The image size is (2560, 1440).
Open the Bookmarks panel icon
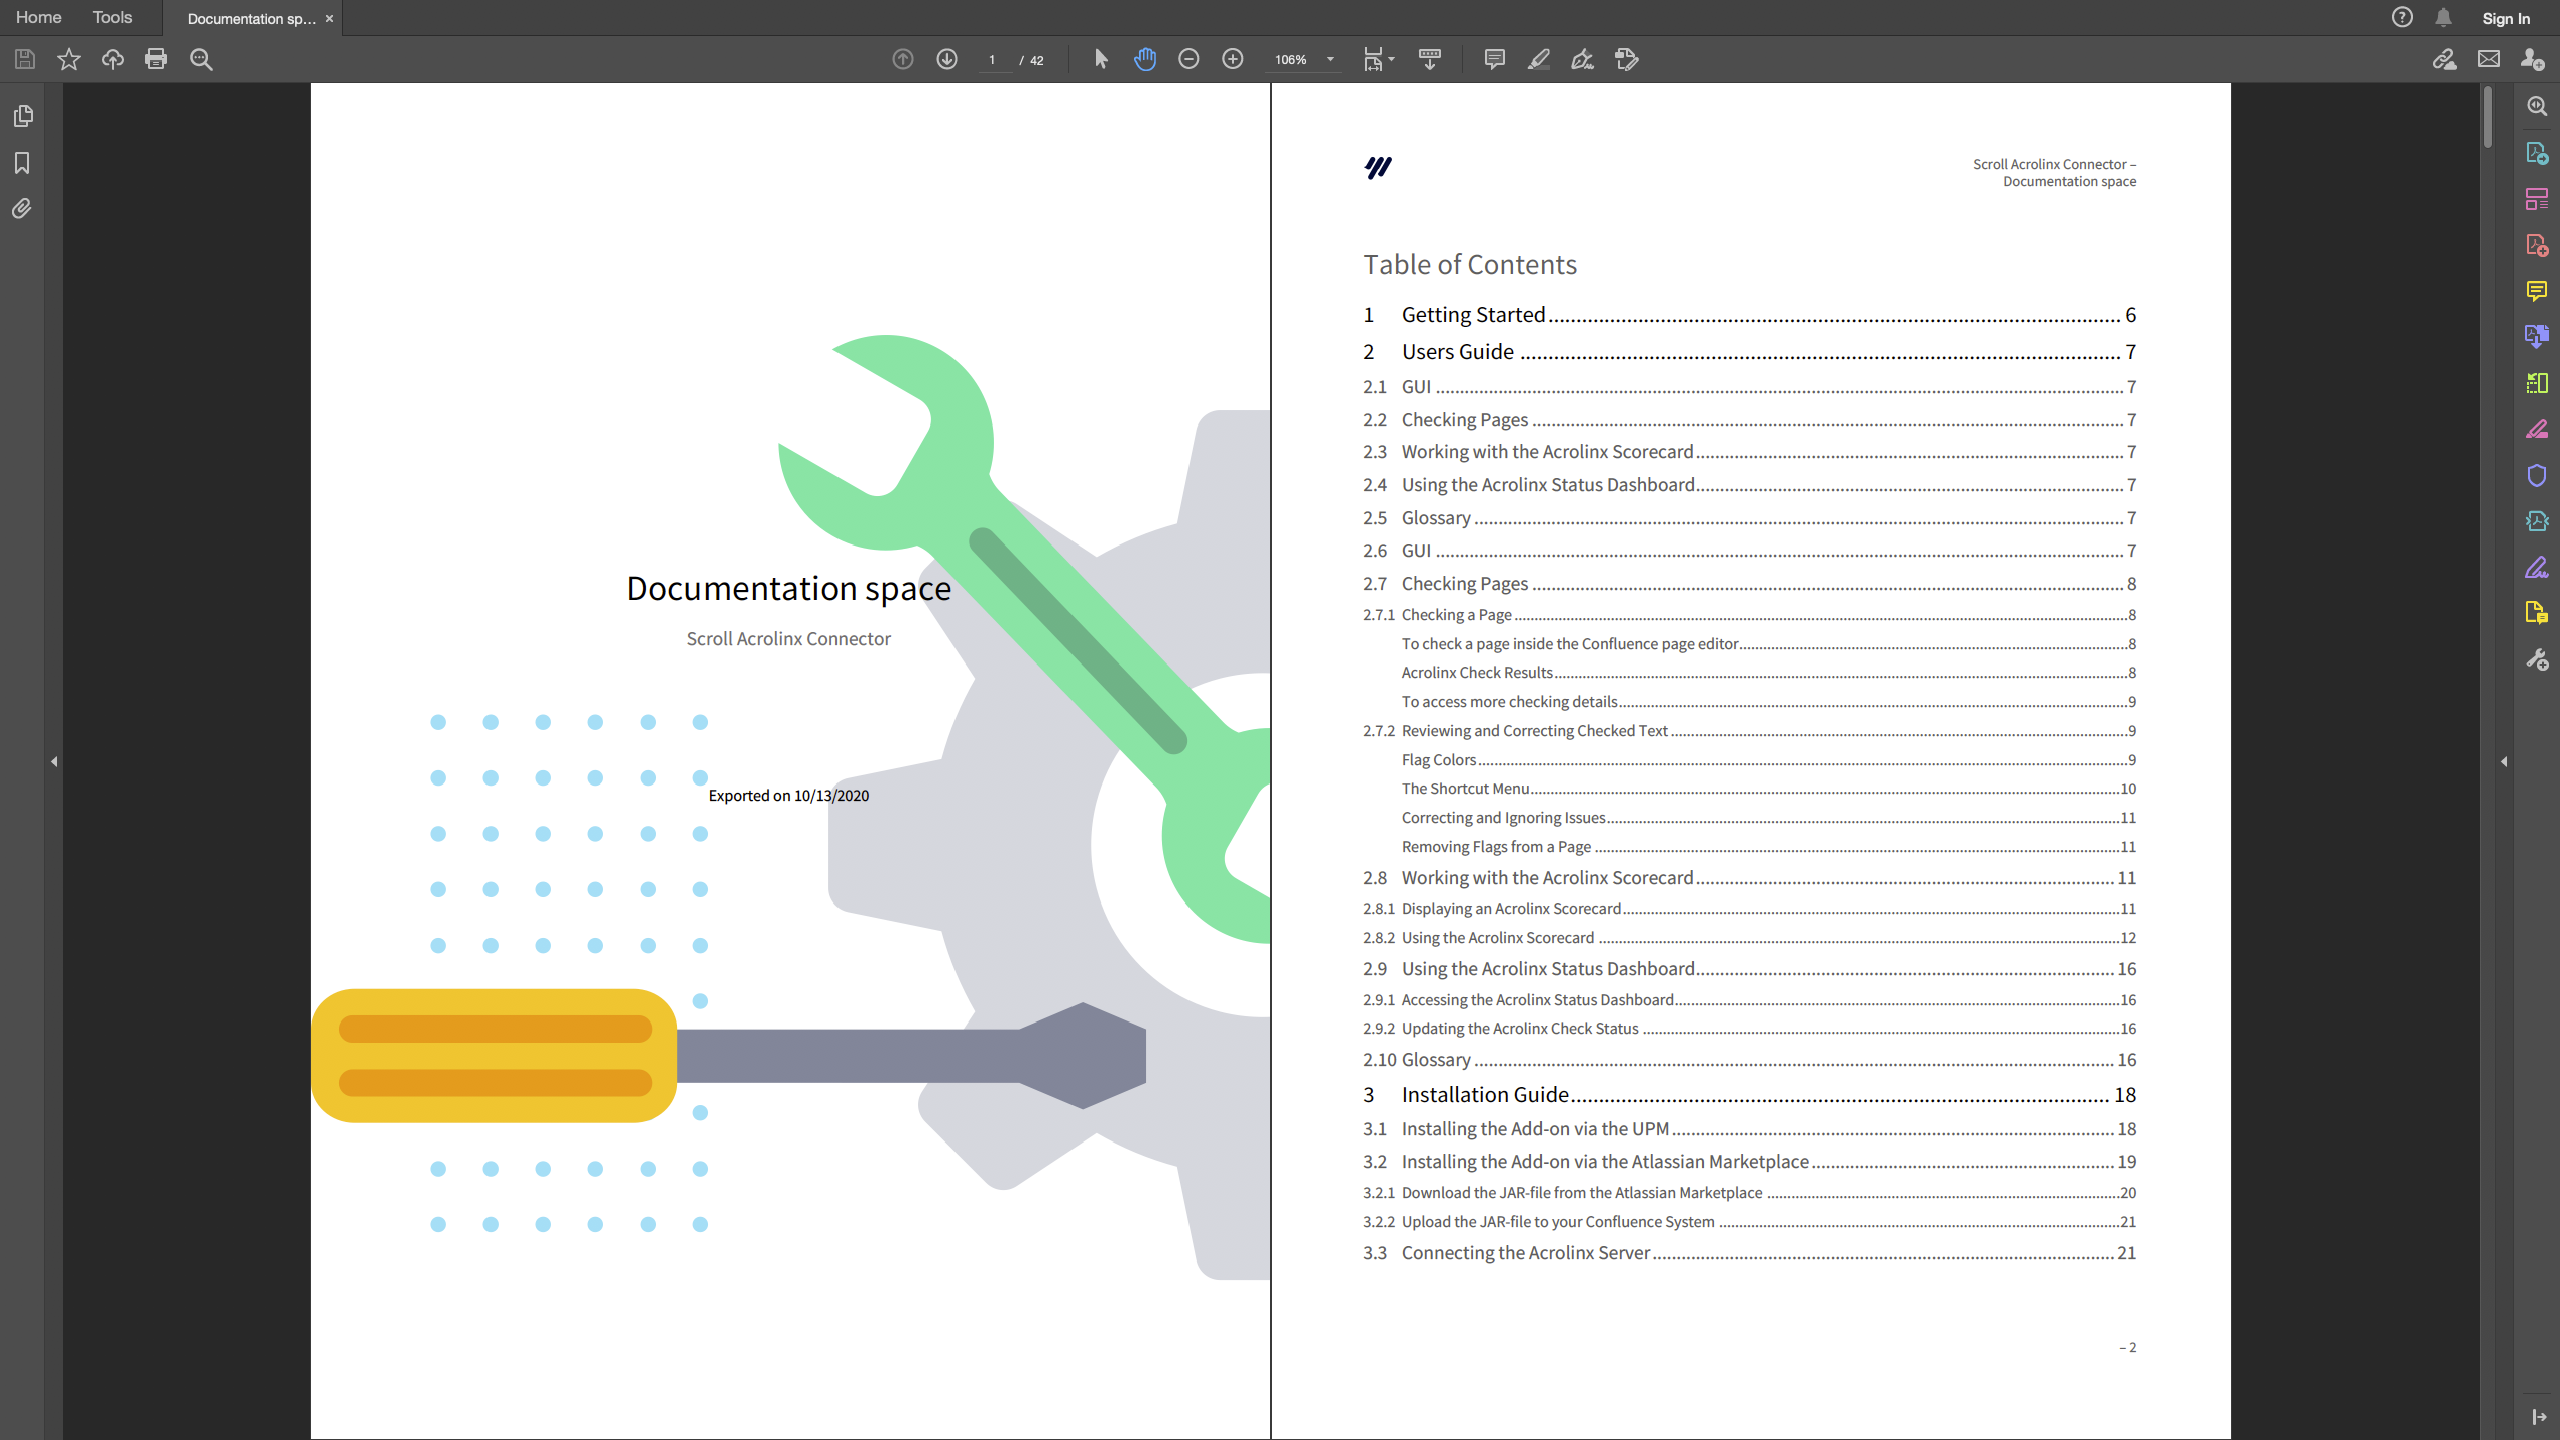[x=22, y=163]
